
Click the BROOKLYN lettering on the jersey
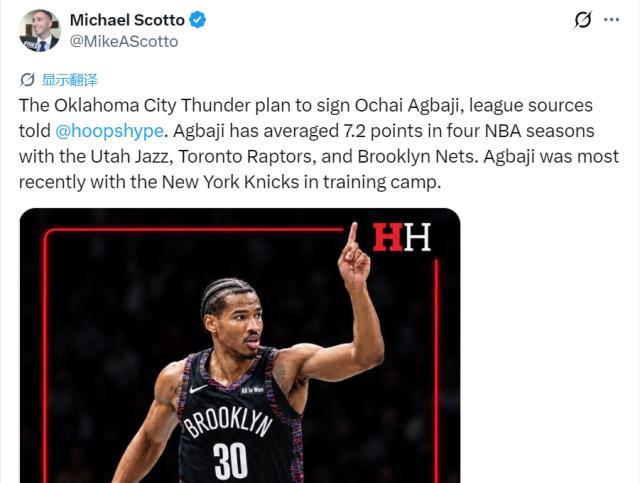pyautogui.click(x=227, y=423)
